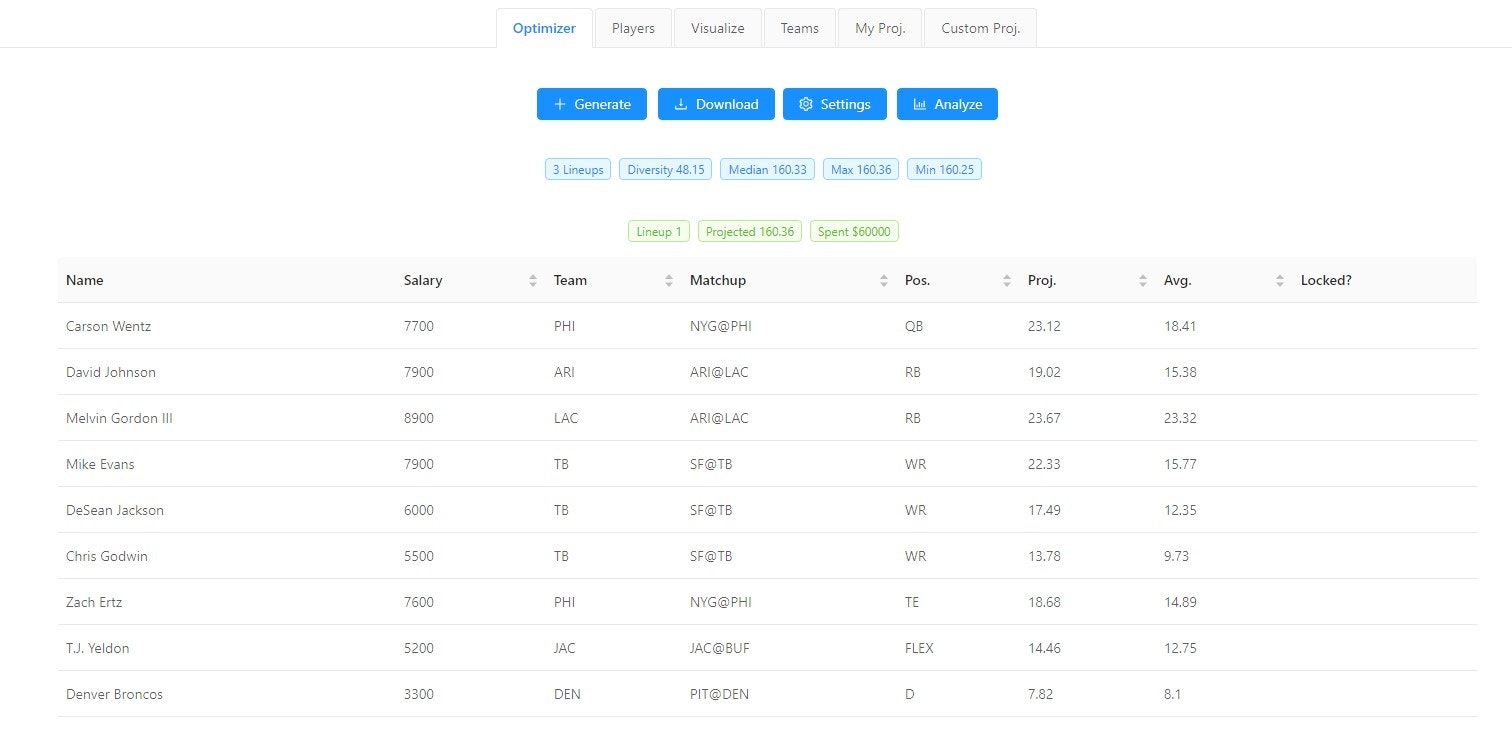Select the Lineup 1 badge
Image resolution: width=1512 pixels, height=743 pixels.
click(x=658, y=231)
